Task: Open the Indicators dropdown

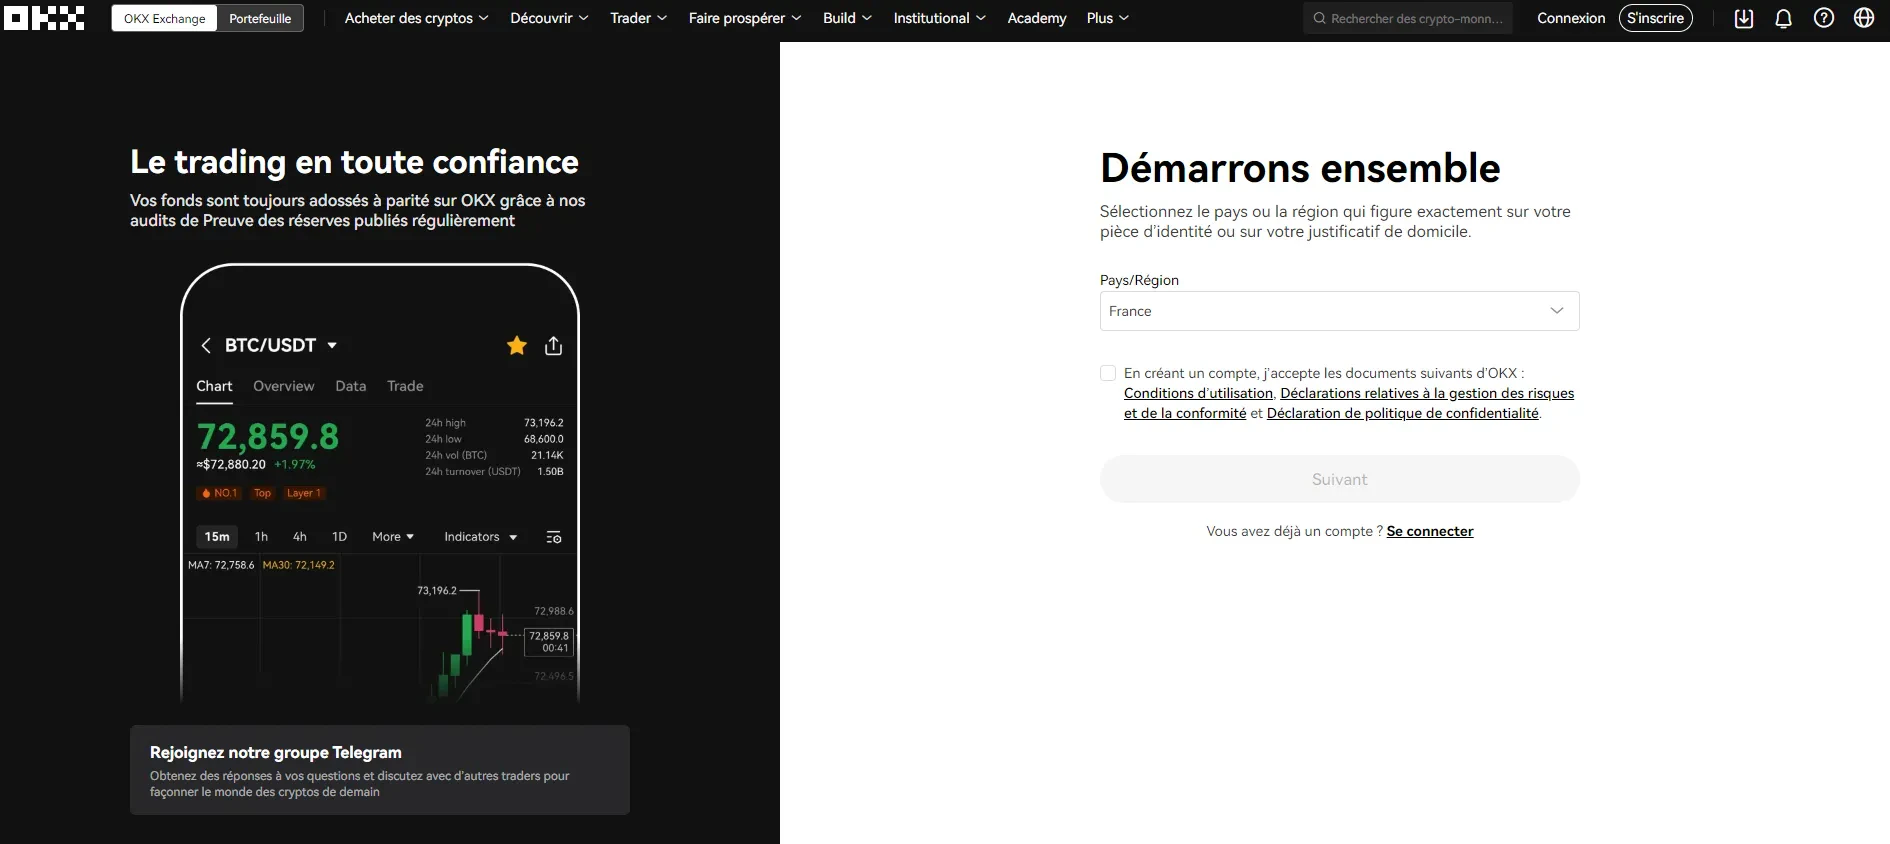Action: point(481,537)
